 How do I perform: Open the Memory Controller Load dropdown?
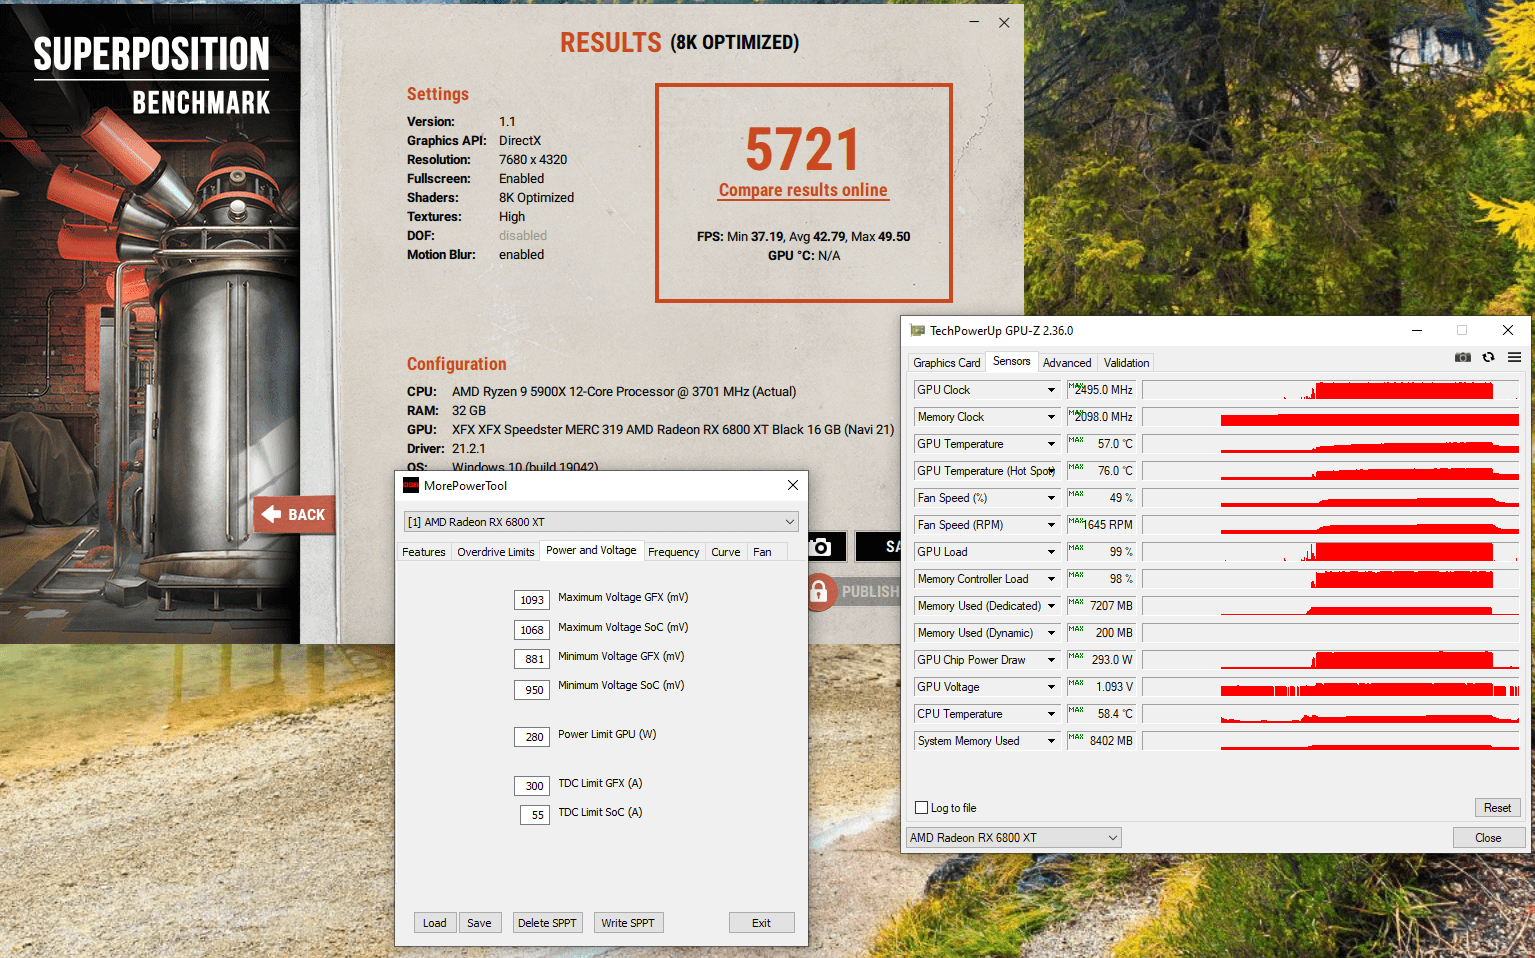coord(1051,579)
